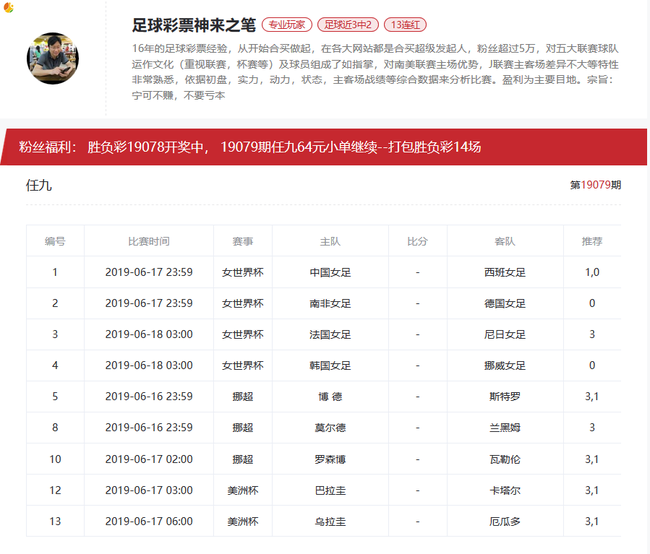Click the 推荐 column header

click(x=592, y=241)
